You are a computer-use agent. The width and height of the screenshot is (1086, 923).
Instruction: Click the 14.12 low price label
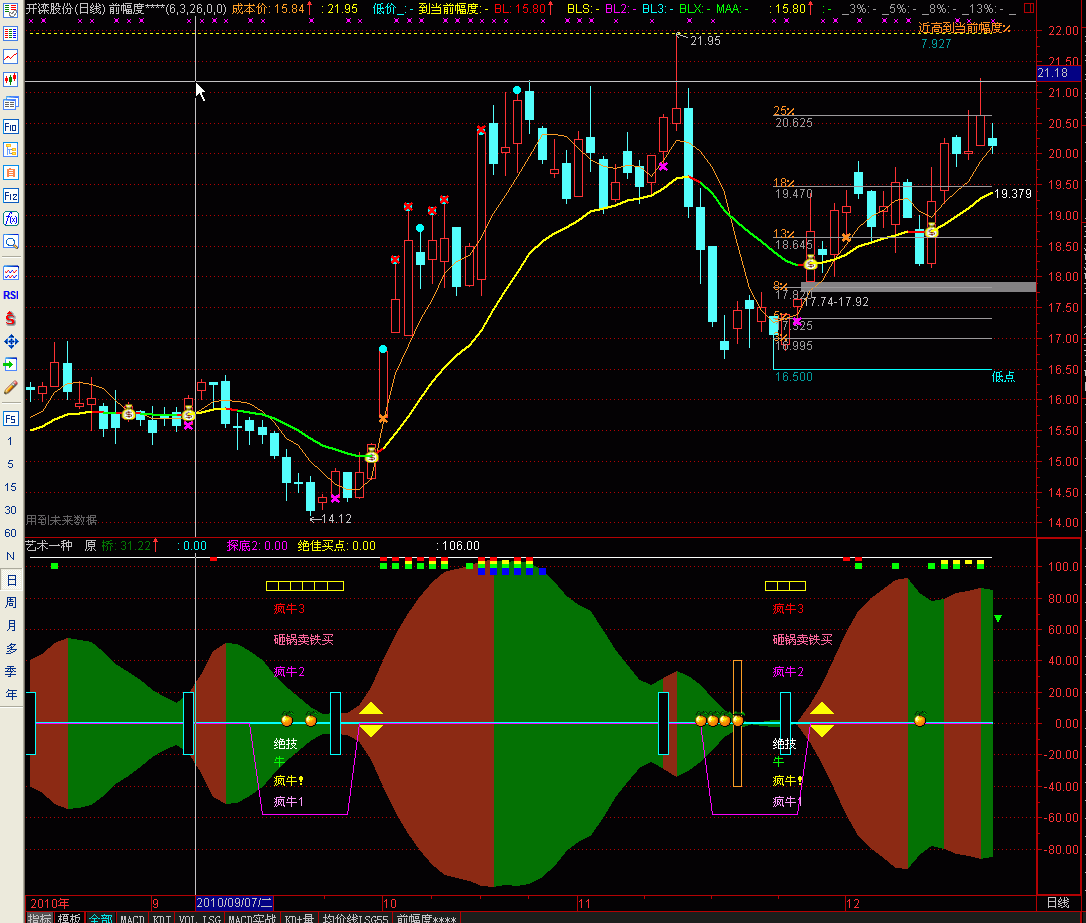pos(336,519)
